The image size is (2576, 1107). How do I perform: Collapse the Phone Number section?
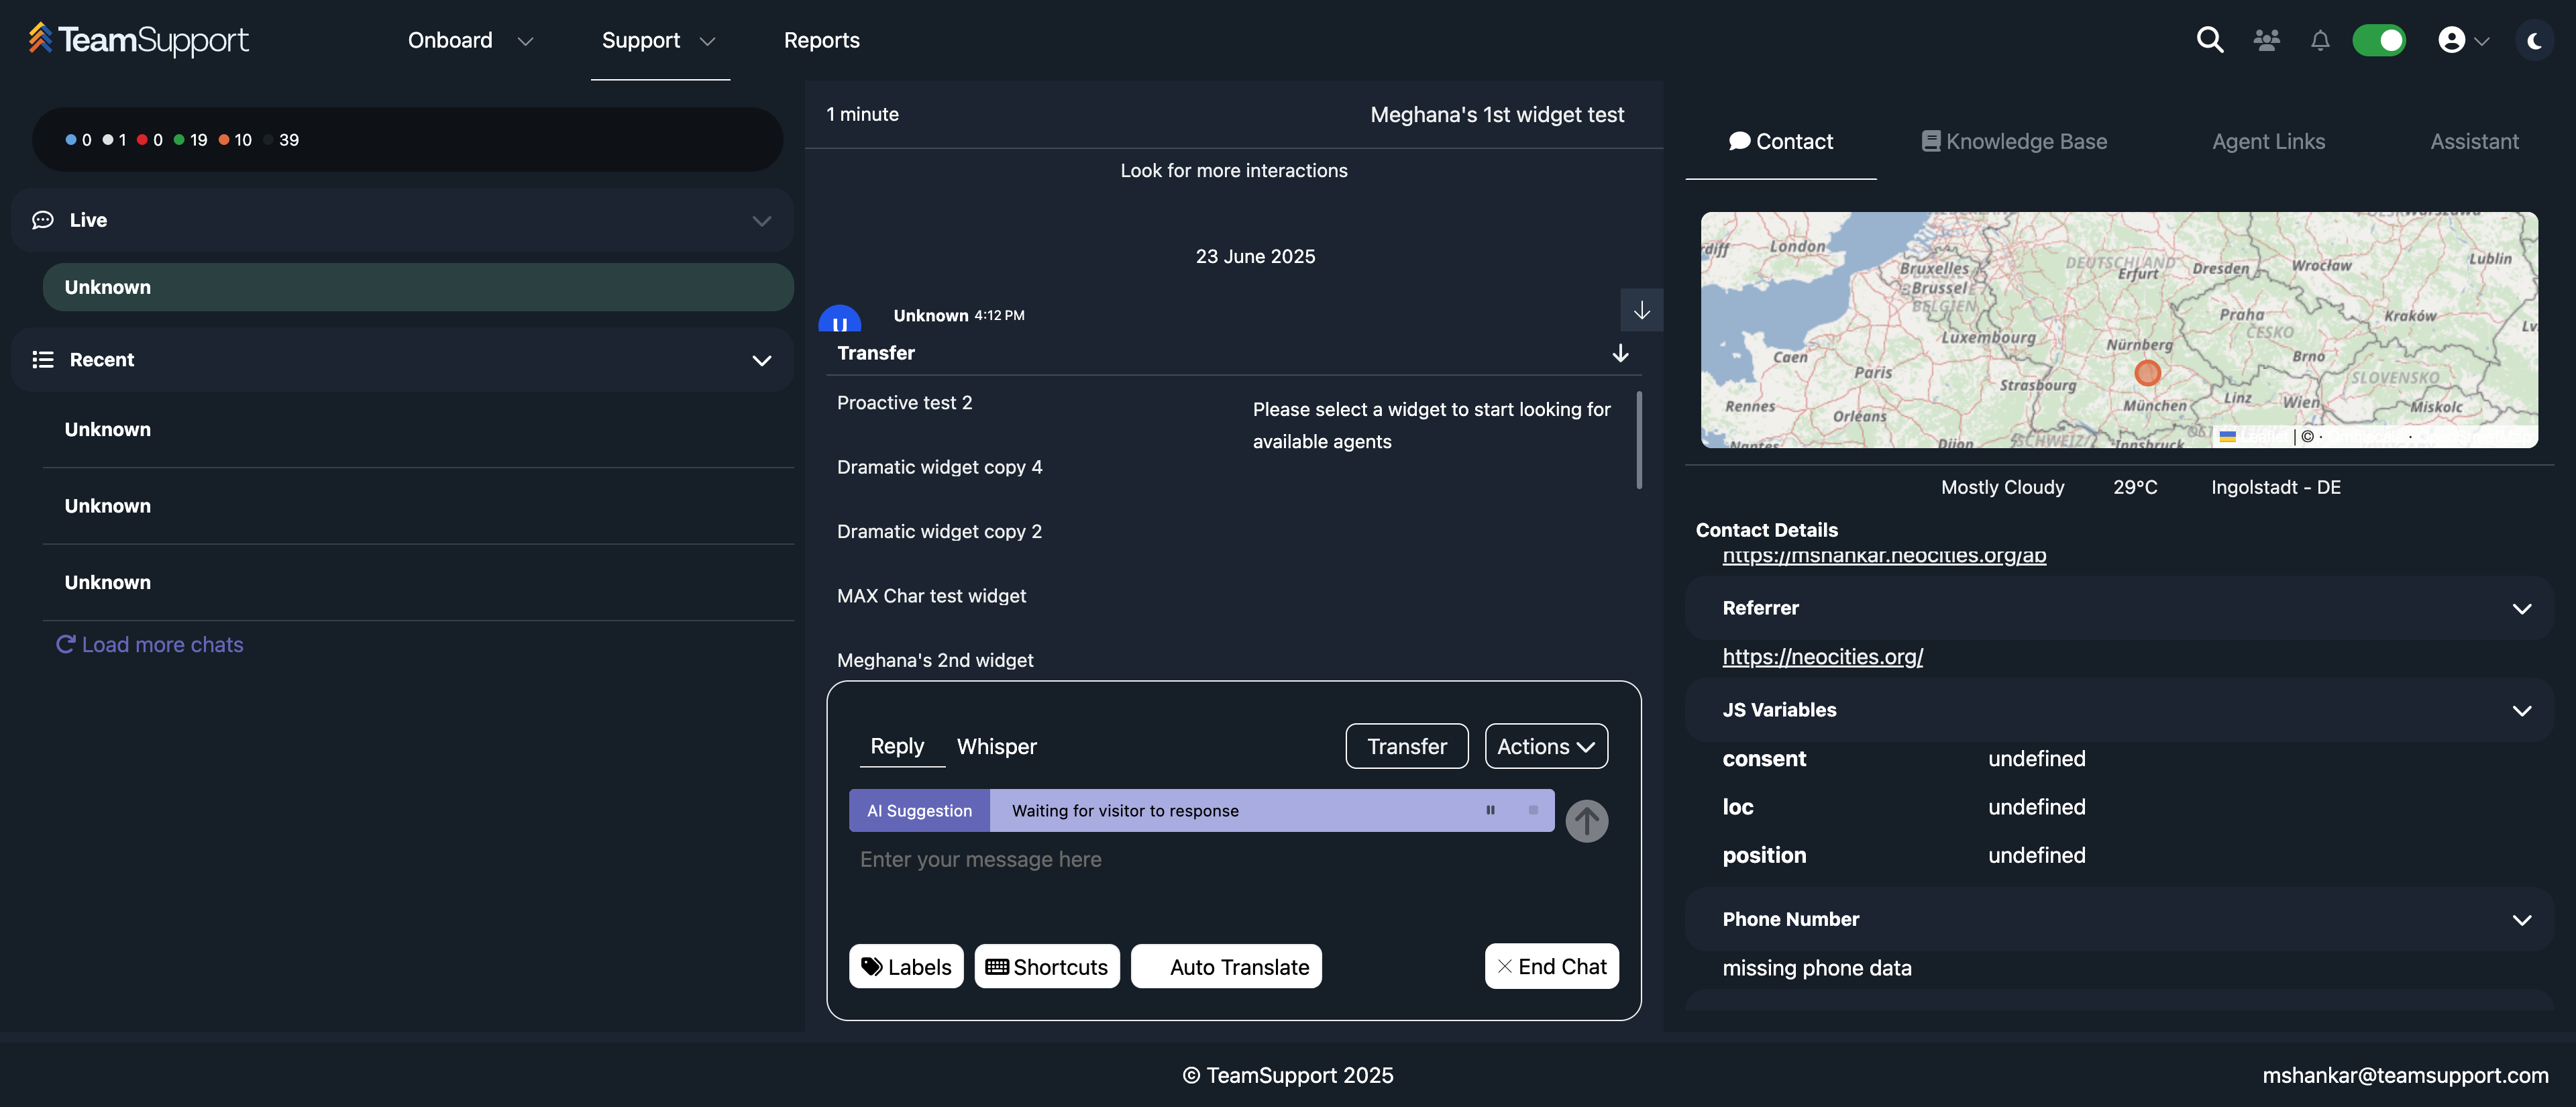coord(2521,919)
